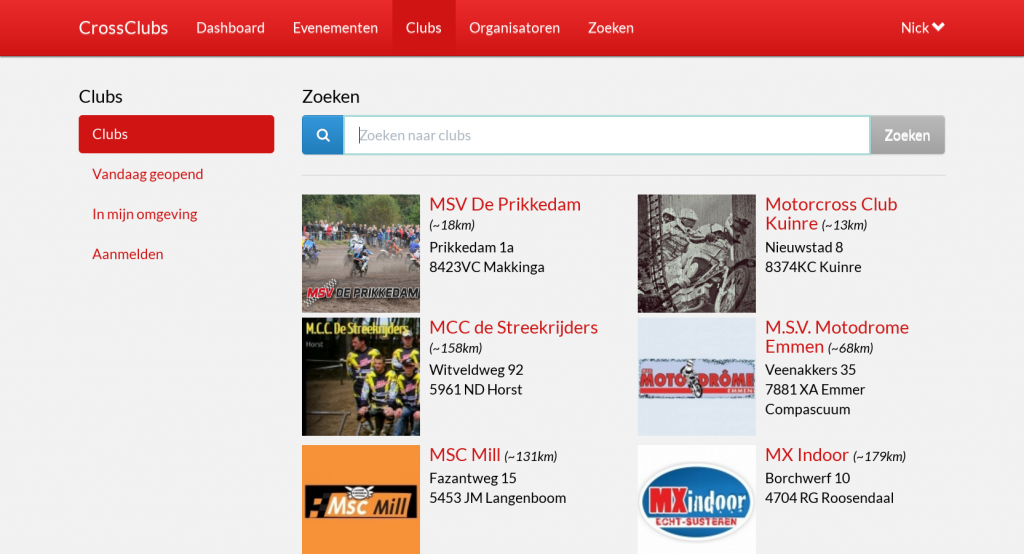Click the address text 'Witveldweg 92'
This screenshot has height=554, width=1024.
click(x=476, y=370)
